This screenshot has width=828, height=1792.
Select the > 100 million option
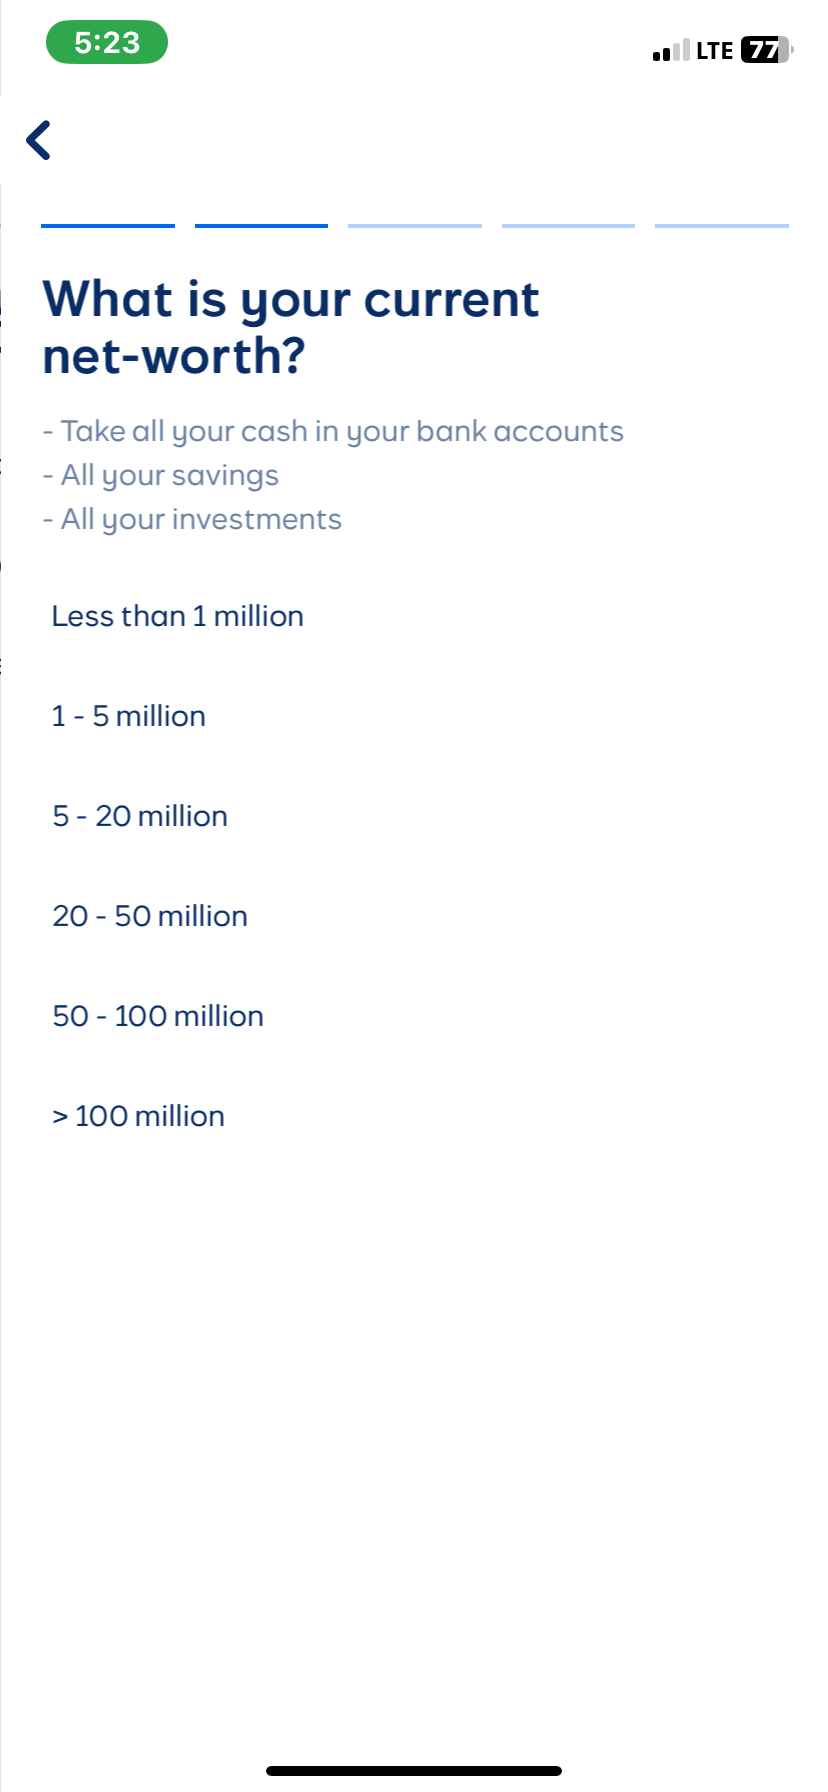138,1116
